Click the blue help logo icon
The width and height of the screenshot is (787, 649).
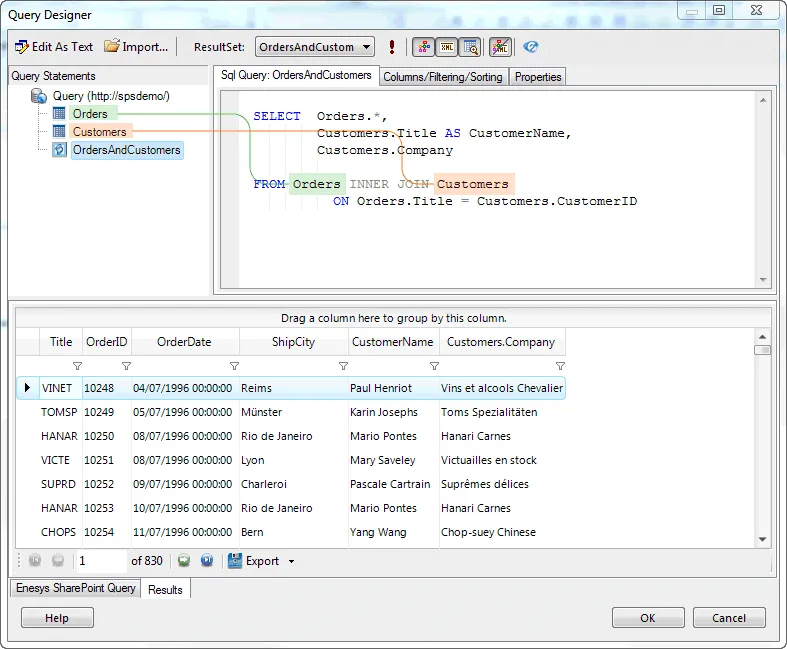[530, 47]
